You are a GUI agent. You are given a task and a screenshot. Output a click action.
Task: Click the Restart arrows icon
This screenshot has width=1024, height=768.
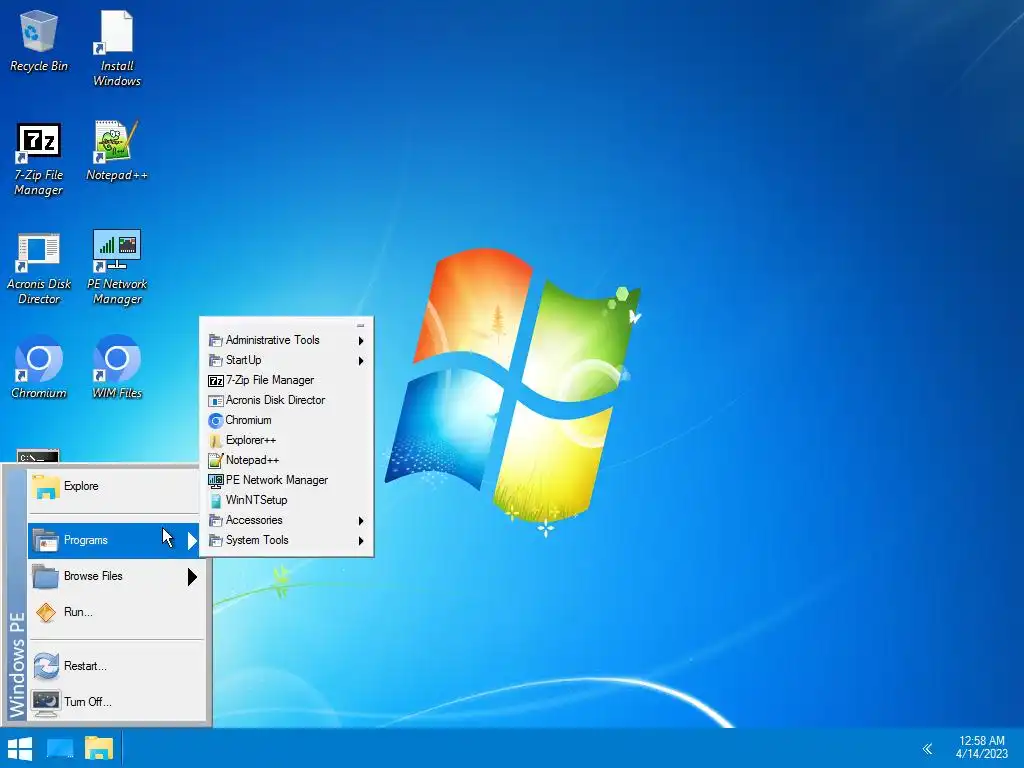pos(46,667)
